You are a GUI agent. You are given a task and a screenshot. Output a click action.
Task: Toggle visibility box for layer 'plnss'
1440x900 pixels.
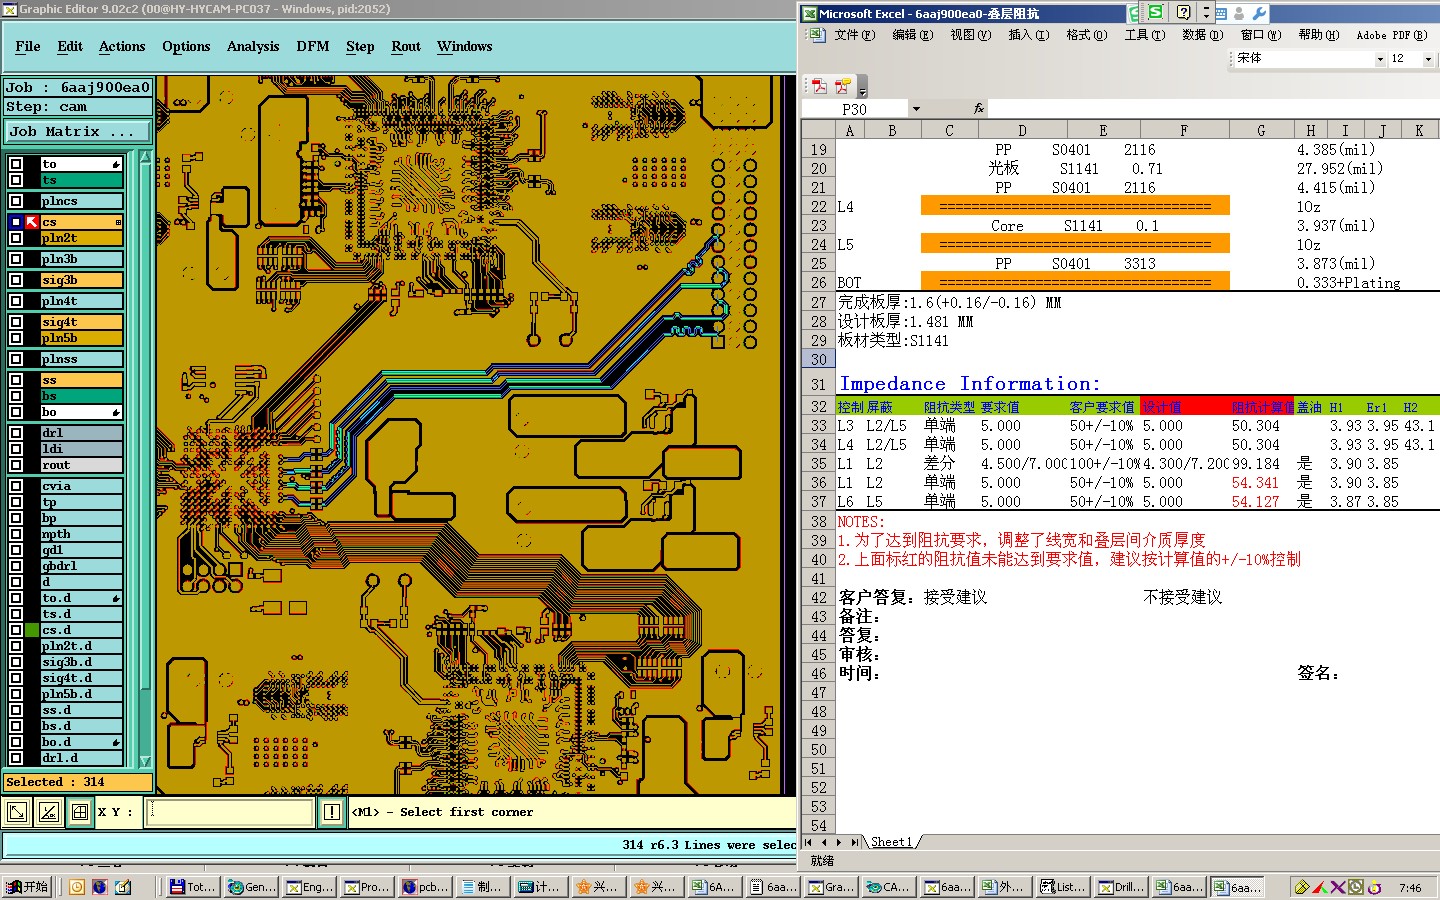point(16,359)
